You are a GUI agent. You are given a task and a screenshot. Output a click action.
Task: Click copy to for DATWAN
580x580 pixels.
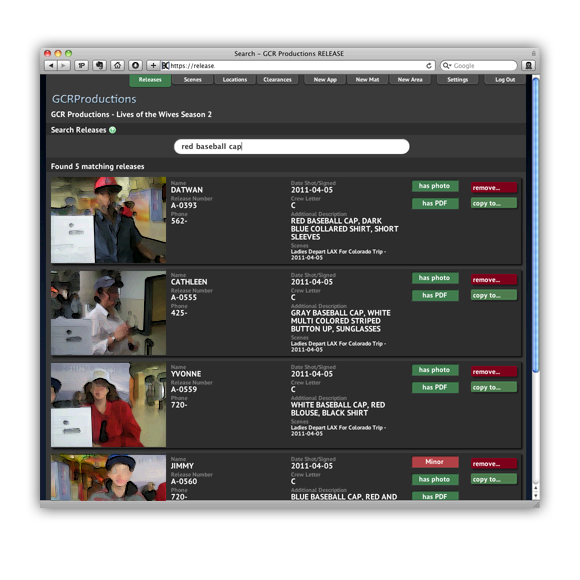(x=494, y=203)
